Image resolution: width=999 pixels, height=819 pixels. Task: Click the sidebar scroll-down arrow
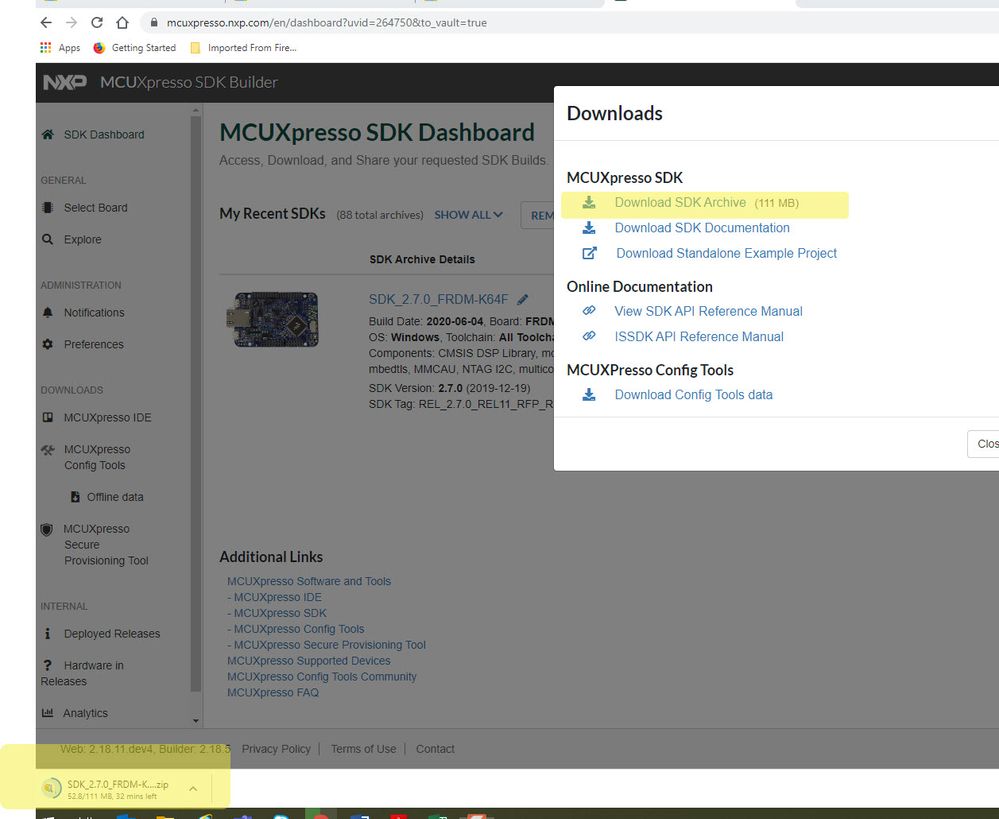[196, 721]
